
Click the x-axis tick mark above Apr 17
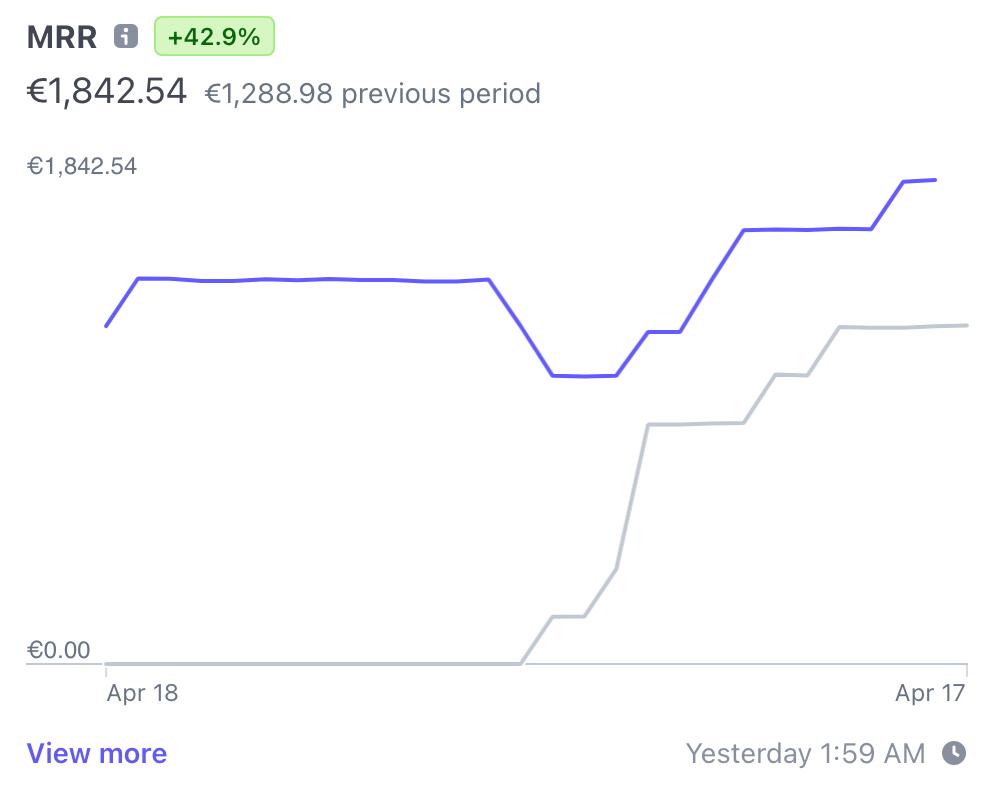pos(966,668)
